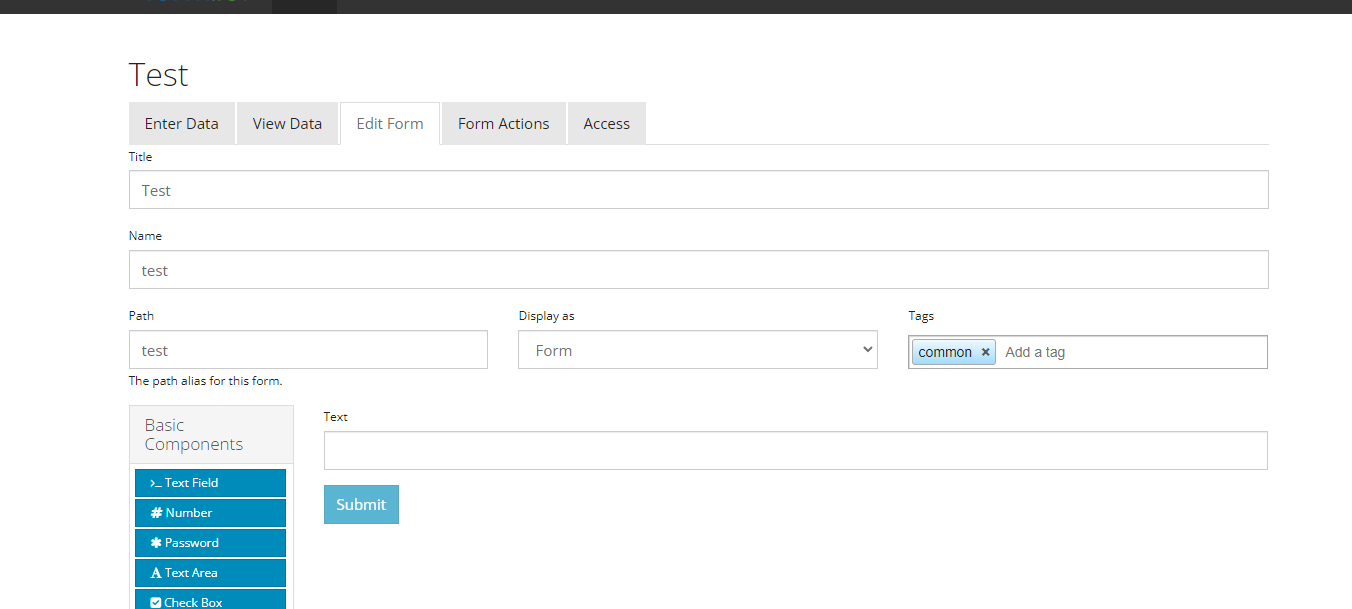Click the Test form heading
1352x609 pixels.
(158, 75)
